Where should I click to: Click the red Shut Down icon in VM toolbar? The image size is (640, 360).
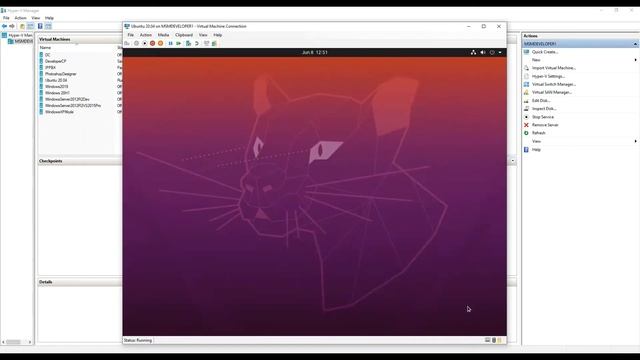[152, 43]
